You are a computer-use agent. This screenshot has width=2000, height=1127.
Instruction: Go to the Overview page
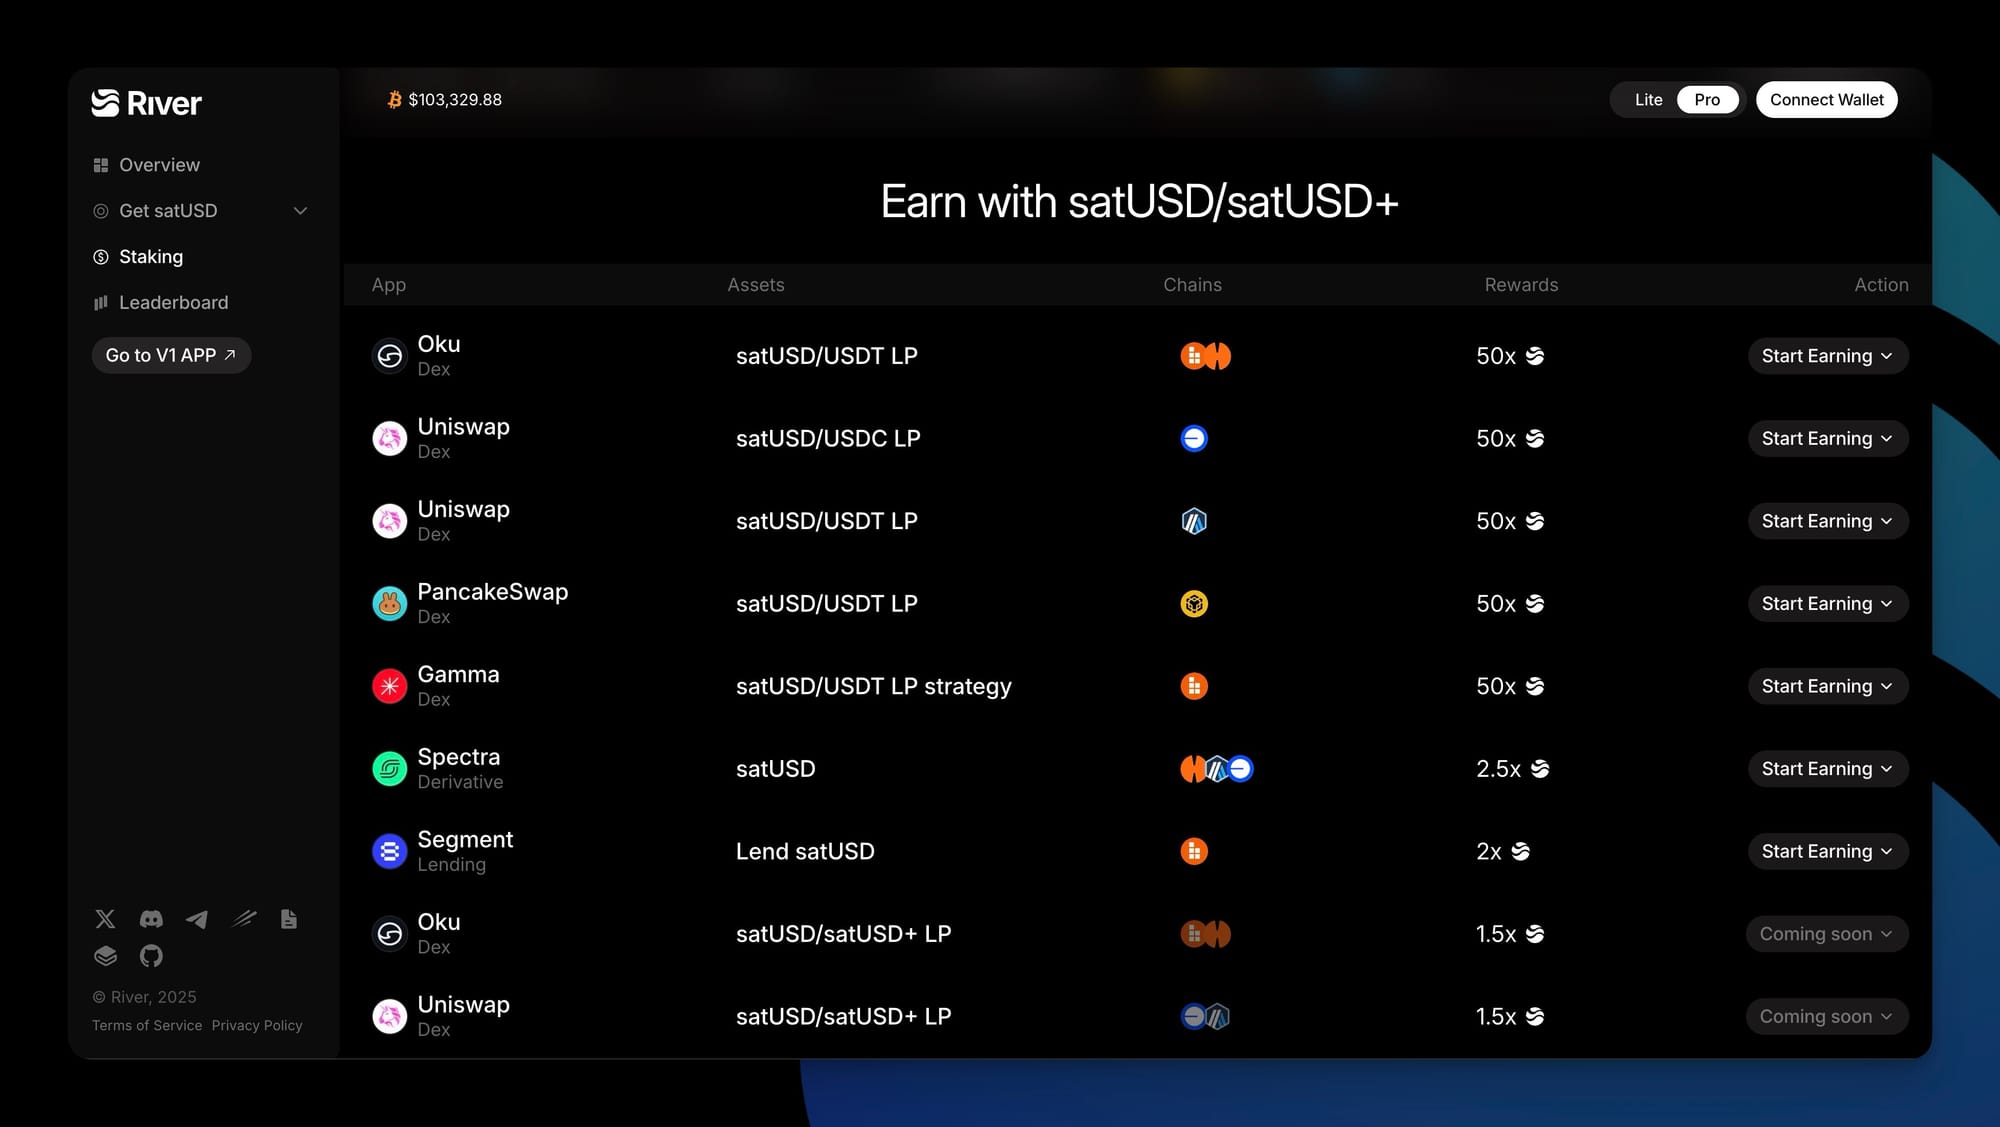146,165
